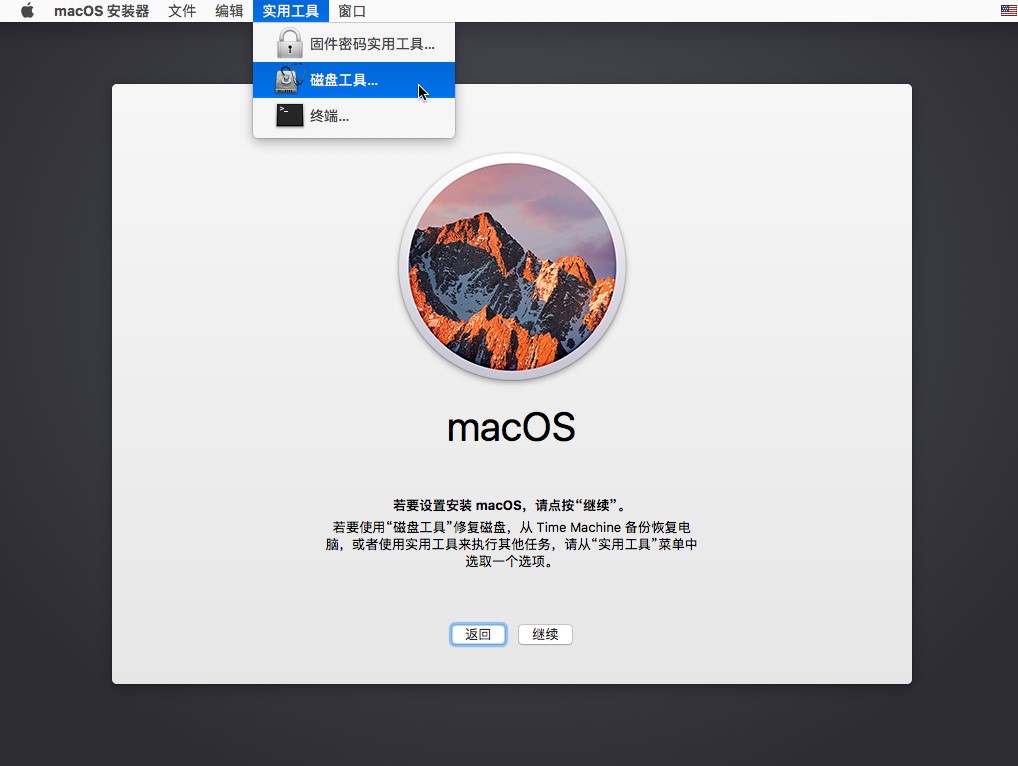Open the Apple menu icon
1018x766 pixels.
point(27,11)
